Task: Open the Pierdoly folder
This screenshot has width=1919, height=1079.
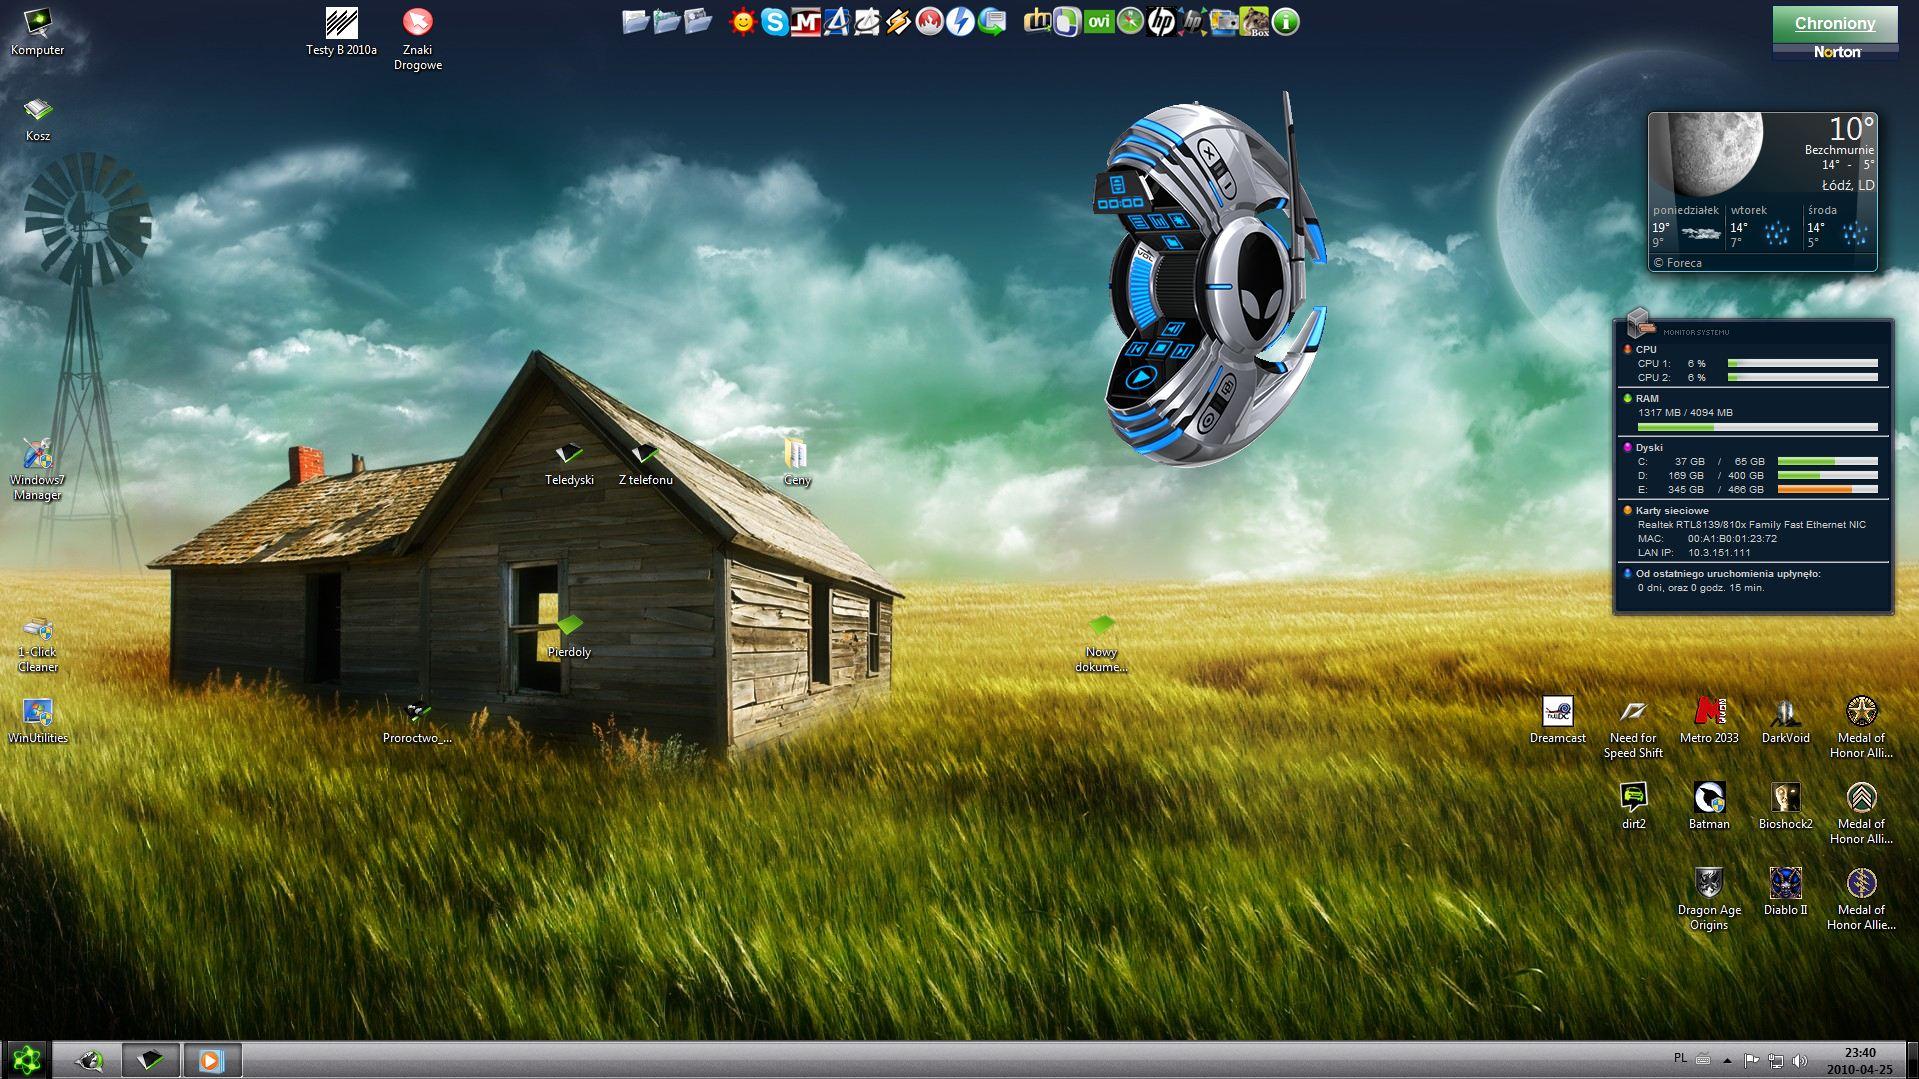Action: point(569,637)
